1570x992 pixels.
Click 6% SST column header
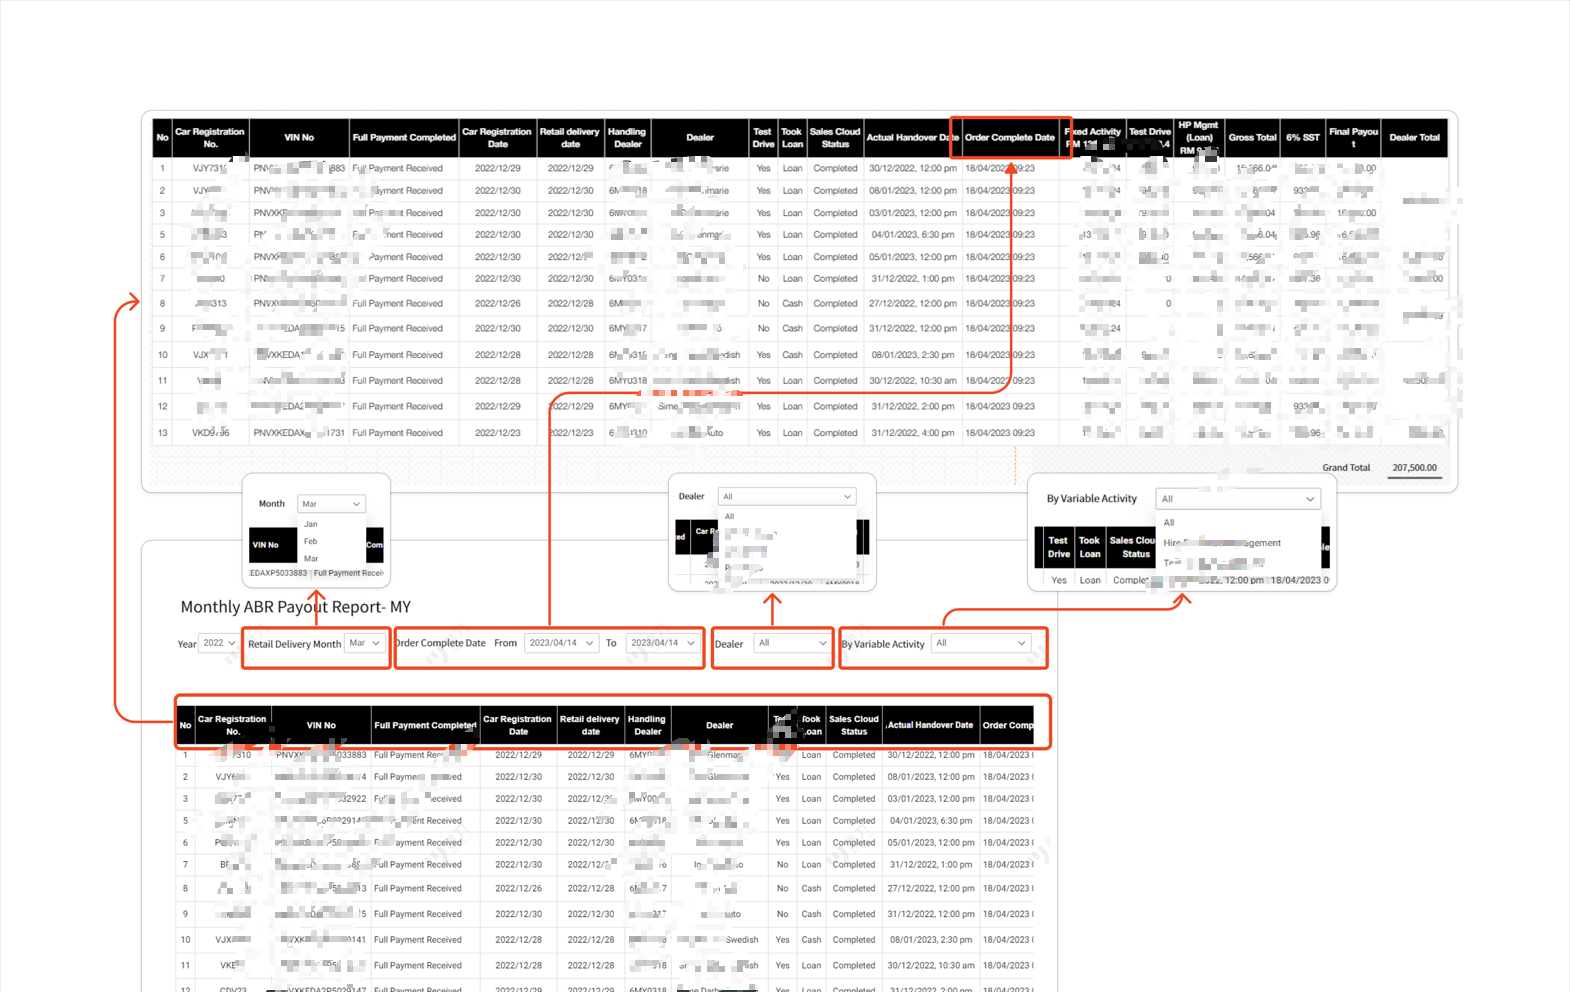(x=1302, y=138)
